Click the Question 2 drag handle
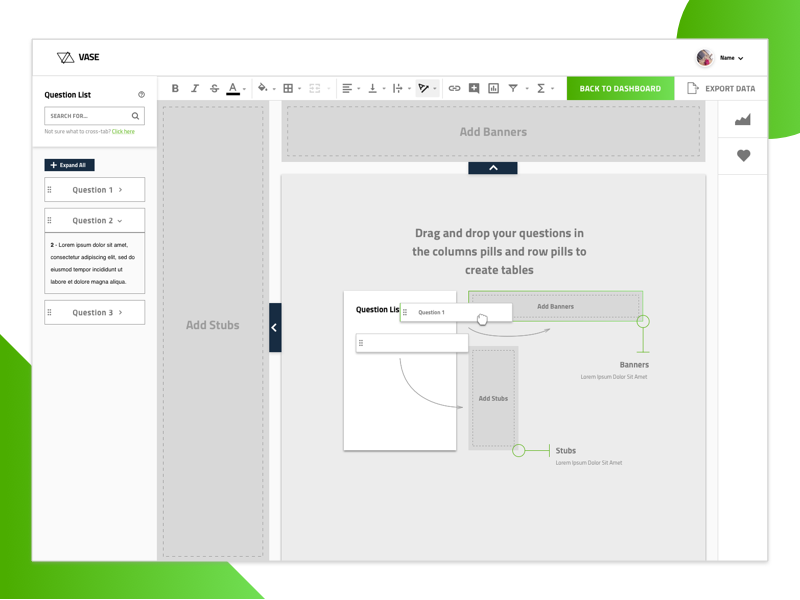The height and width of the screenshot is (600, 800). [x=49, y=220]
